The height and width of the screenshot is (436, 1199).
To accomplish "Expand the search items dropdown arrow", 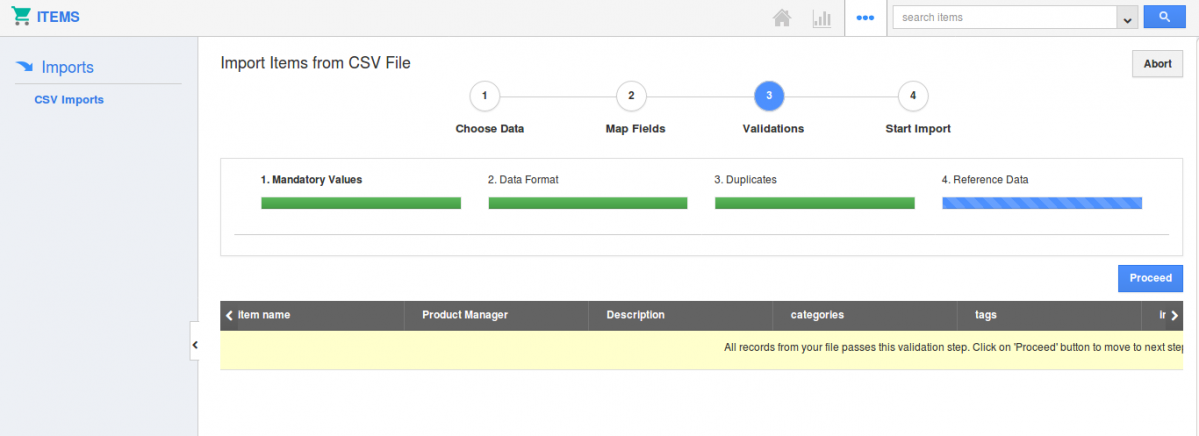I will (x=1128, y=18).
